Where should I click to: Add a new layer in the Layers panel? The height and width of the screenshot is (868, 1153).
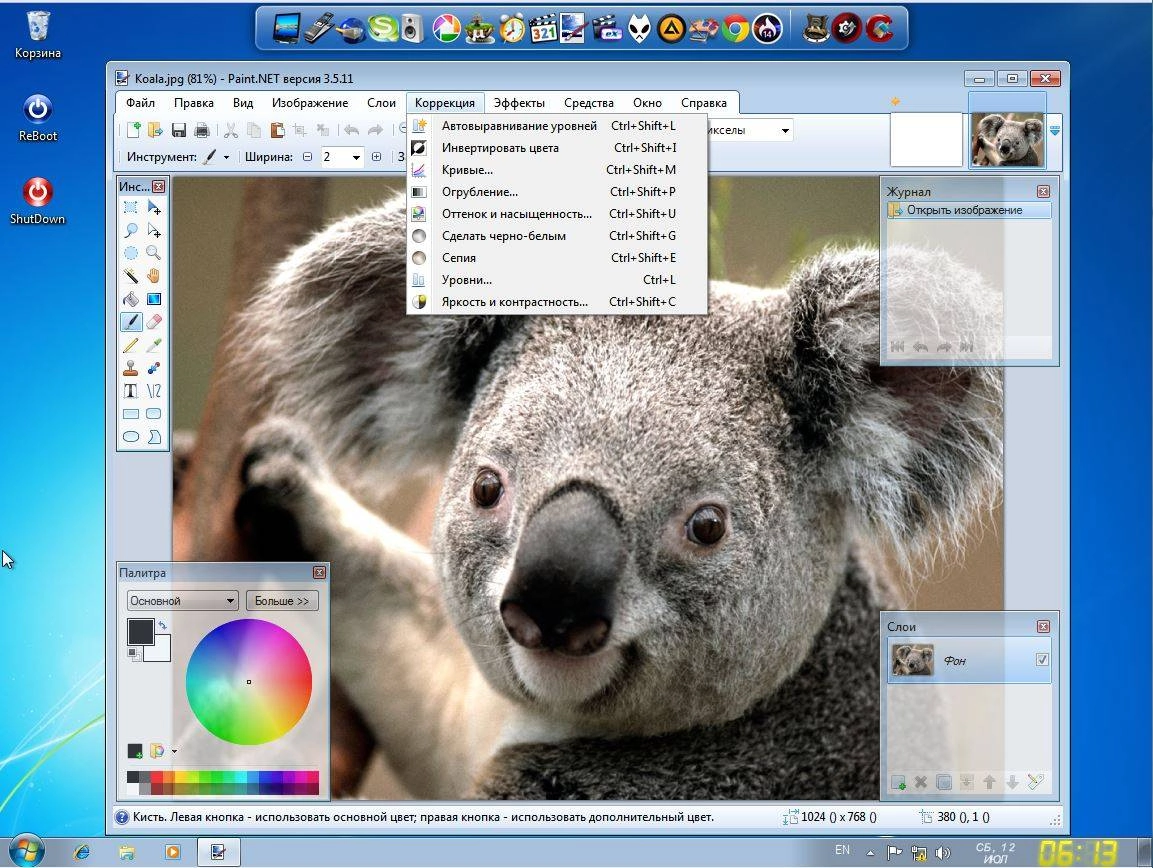click(897, 782)
